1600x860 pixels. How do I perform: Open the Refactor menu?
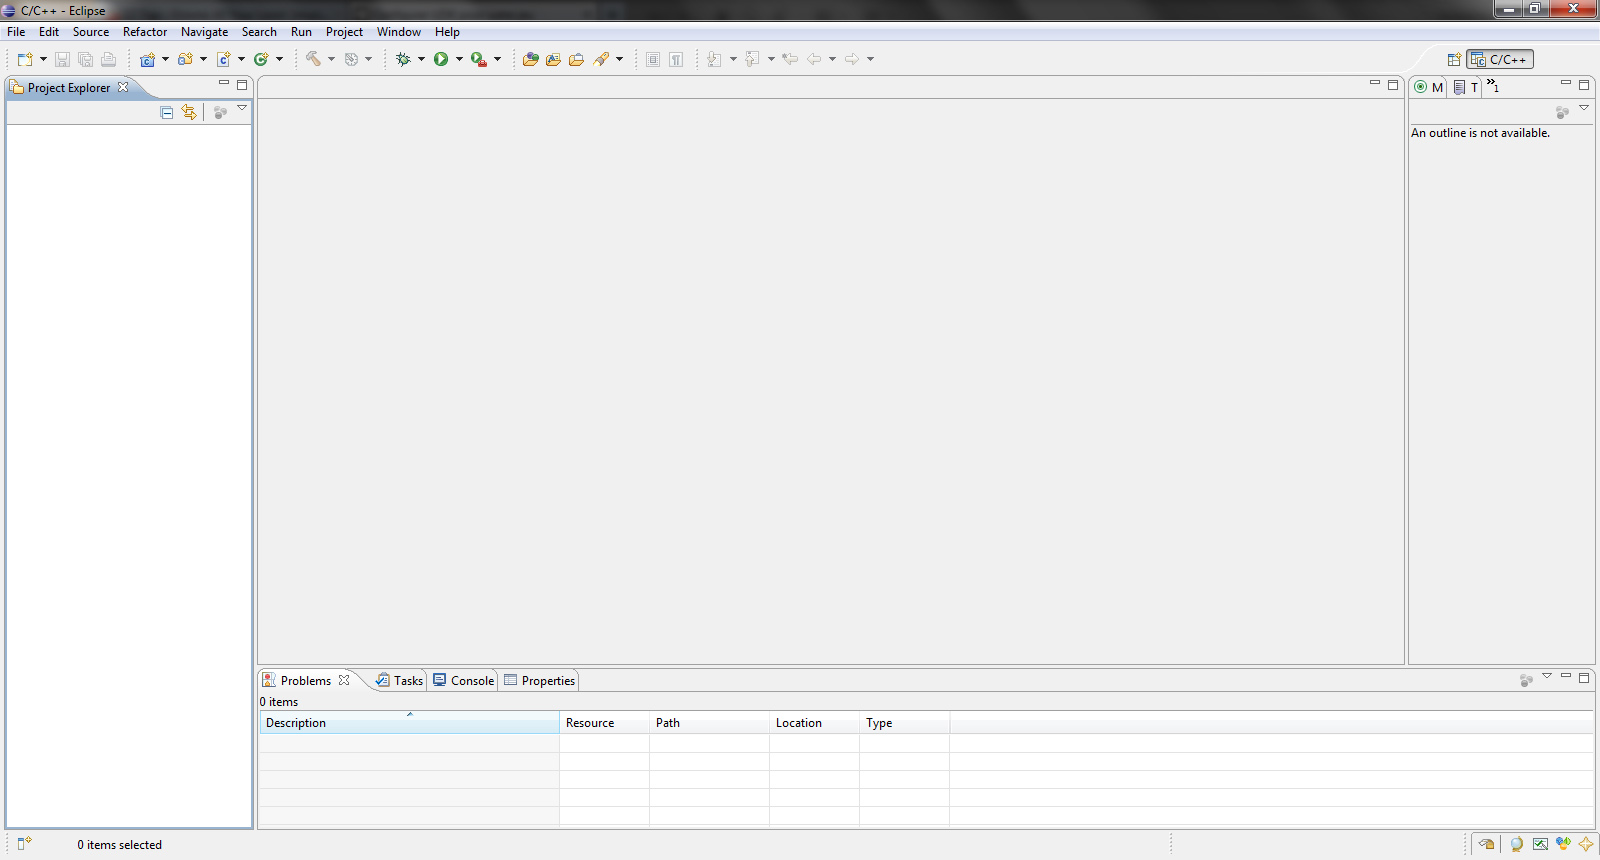click(x=145, y=32)
